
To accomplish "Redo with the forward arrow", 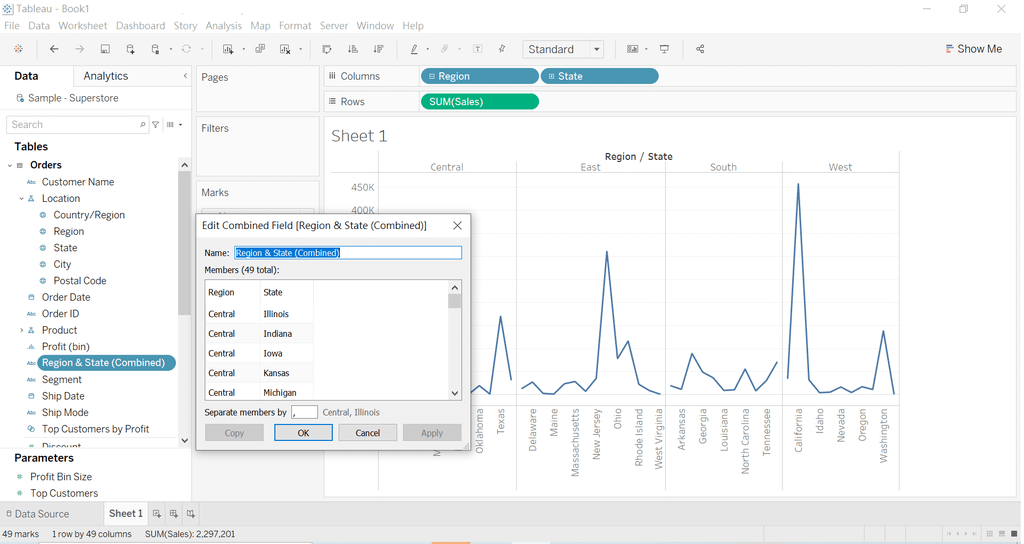I will pos(79,49).
